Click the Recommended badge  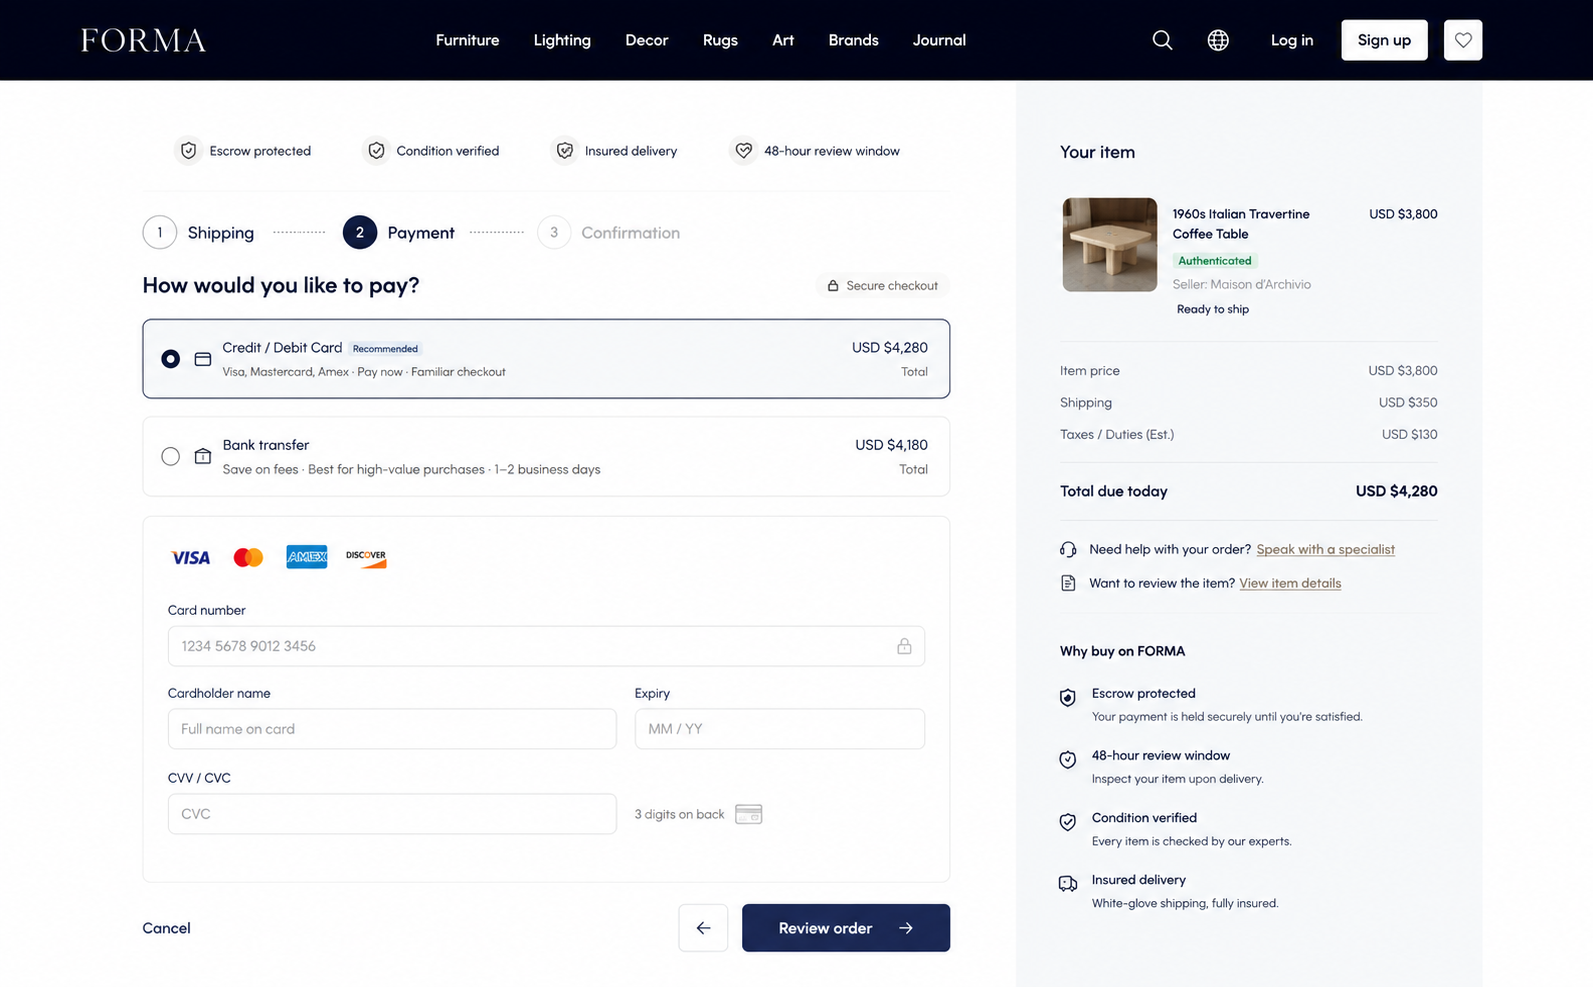(385, 349)
